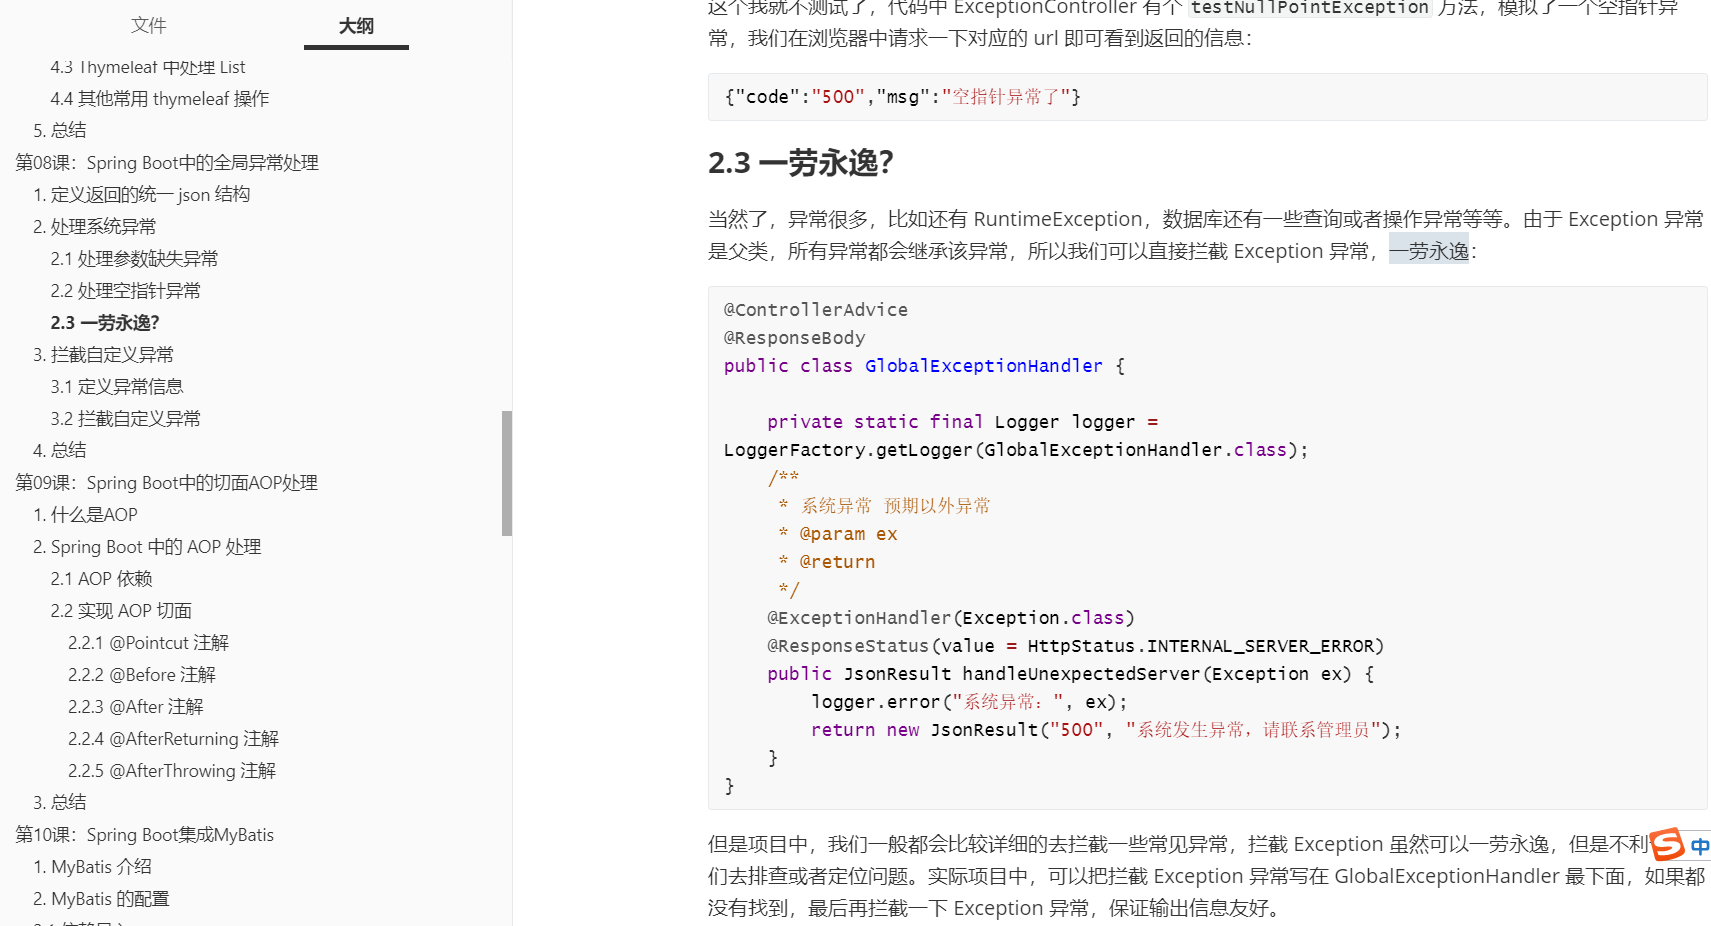Open 2.2.3 @After 注解
The width and height of the screenshot is (1711, 926).
point(135,707)
